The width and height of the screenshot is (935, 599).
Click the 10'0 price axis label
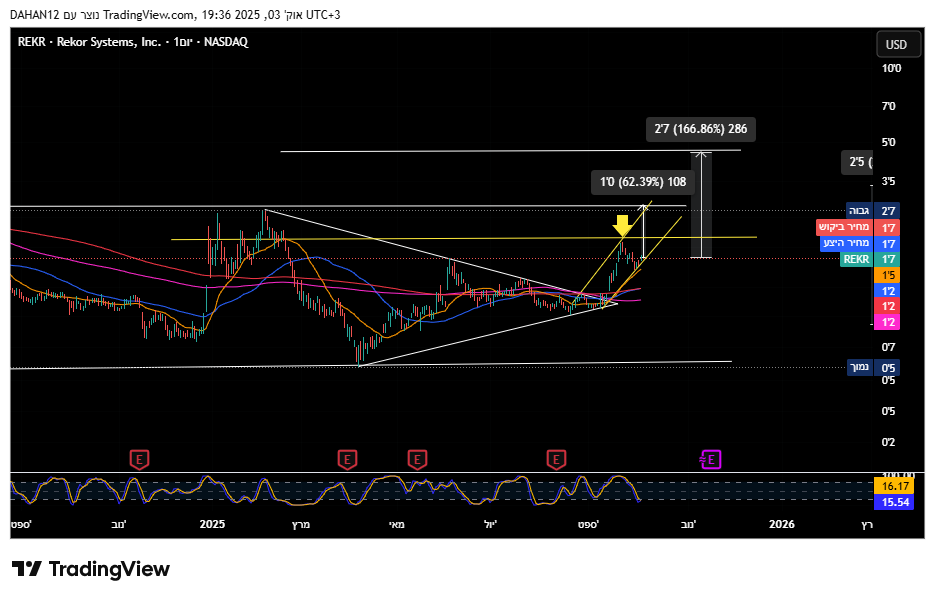pos(891,68)
